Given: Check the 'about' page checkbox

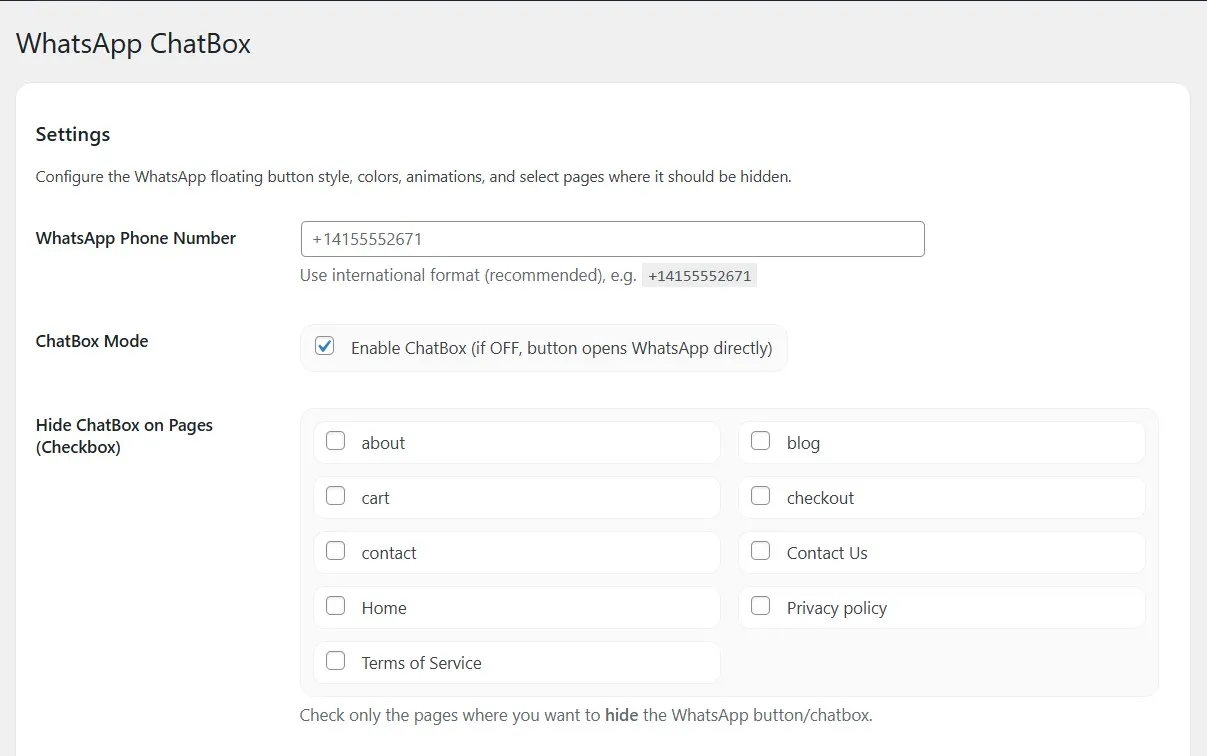Looking at the screenshot, I should [336, 441].
